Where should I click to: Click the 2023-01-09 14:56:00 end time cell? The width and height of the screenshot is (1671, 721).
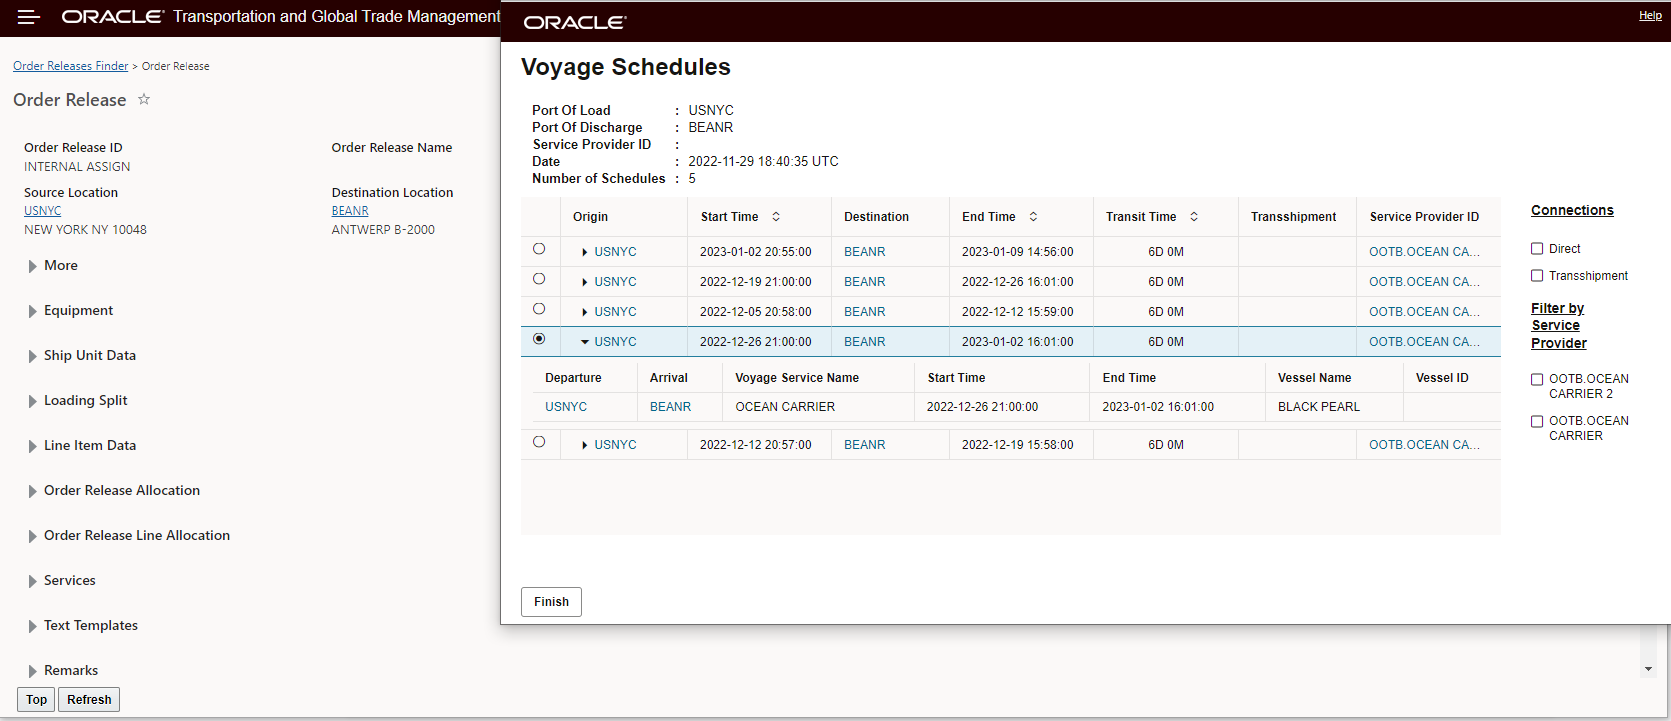1018,252
